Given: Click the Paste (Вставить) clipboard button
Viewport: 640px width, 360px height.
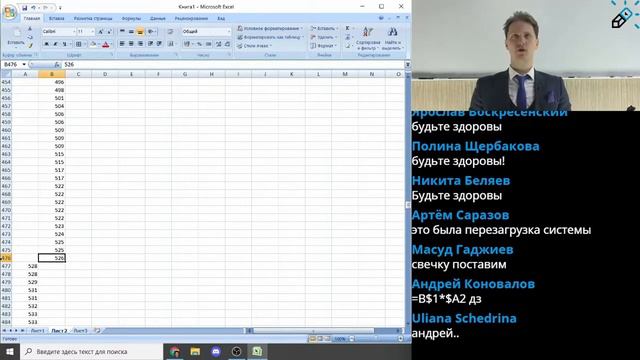Looking at the screenshot, I should tap(16, 37).
